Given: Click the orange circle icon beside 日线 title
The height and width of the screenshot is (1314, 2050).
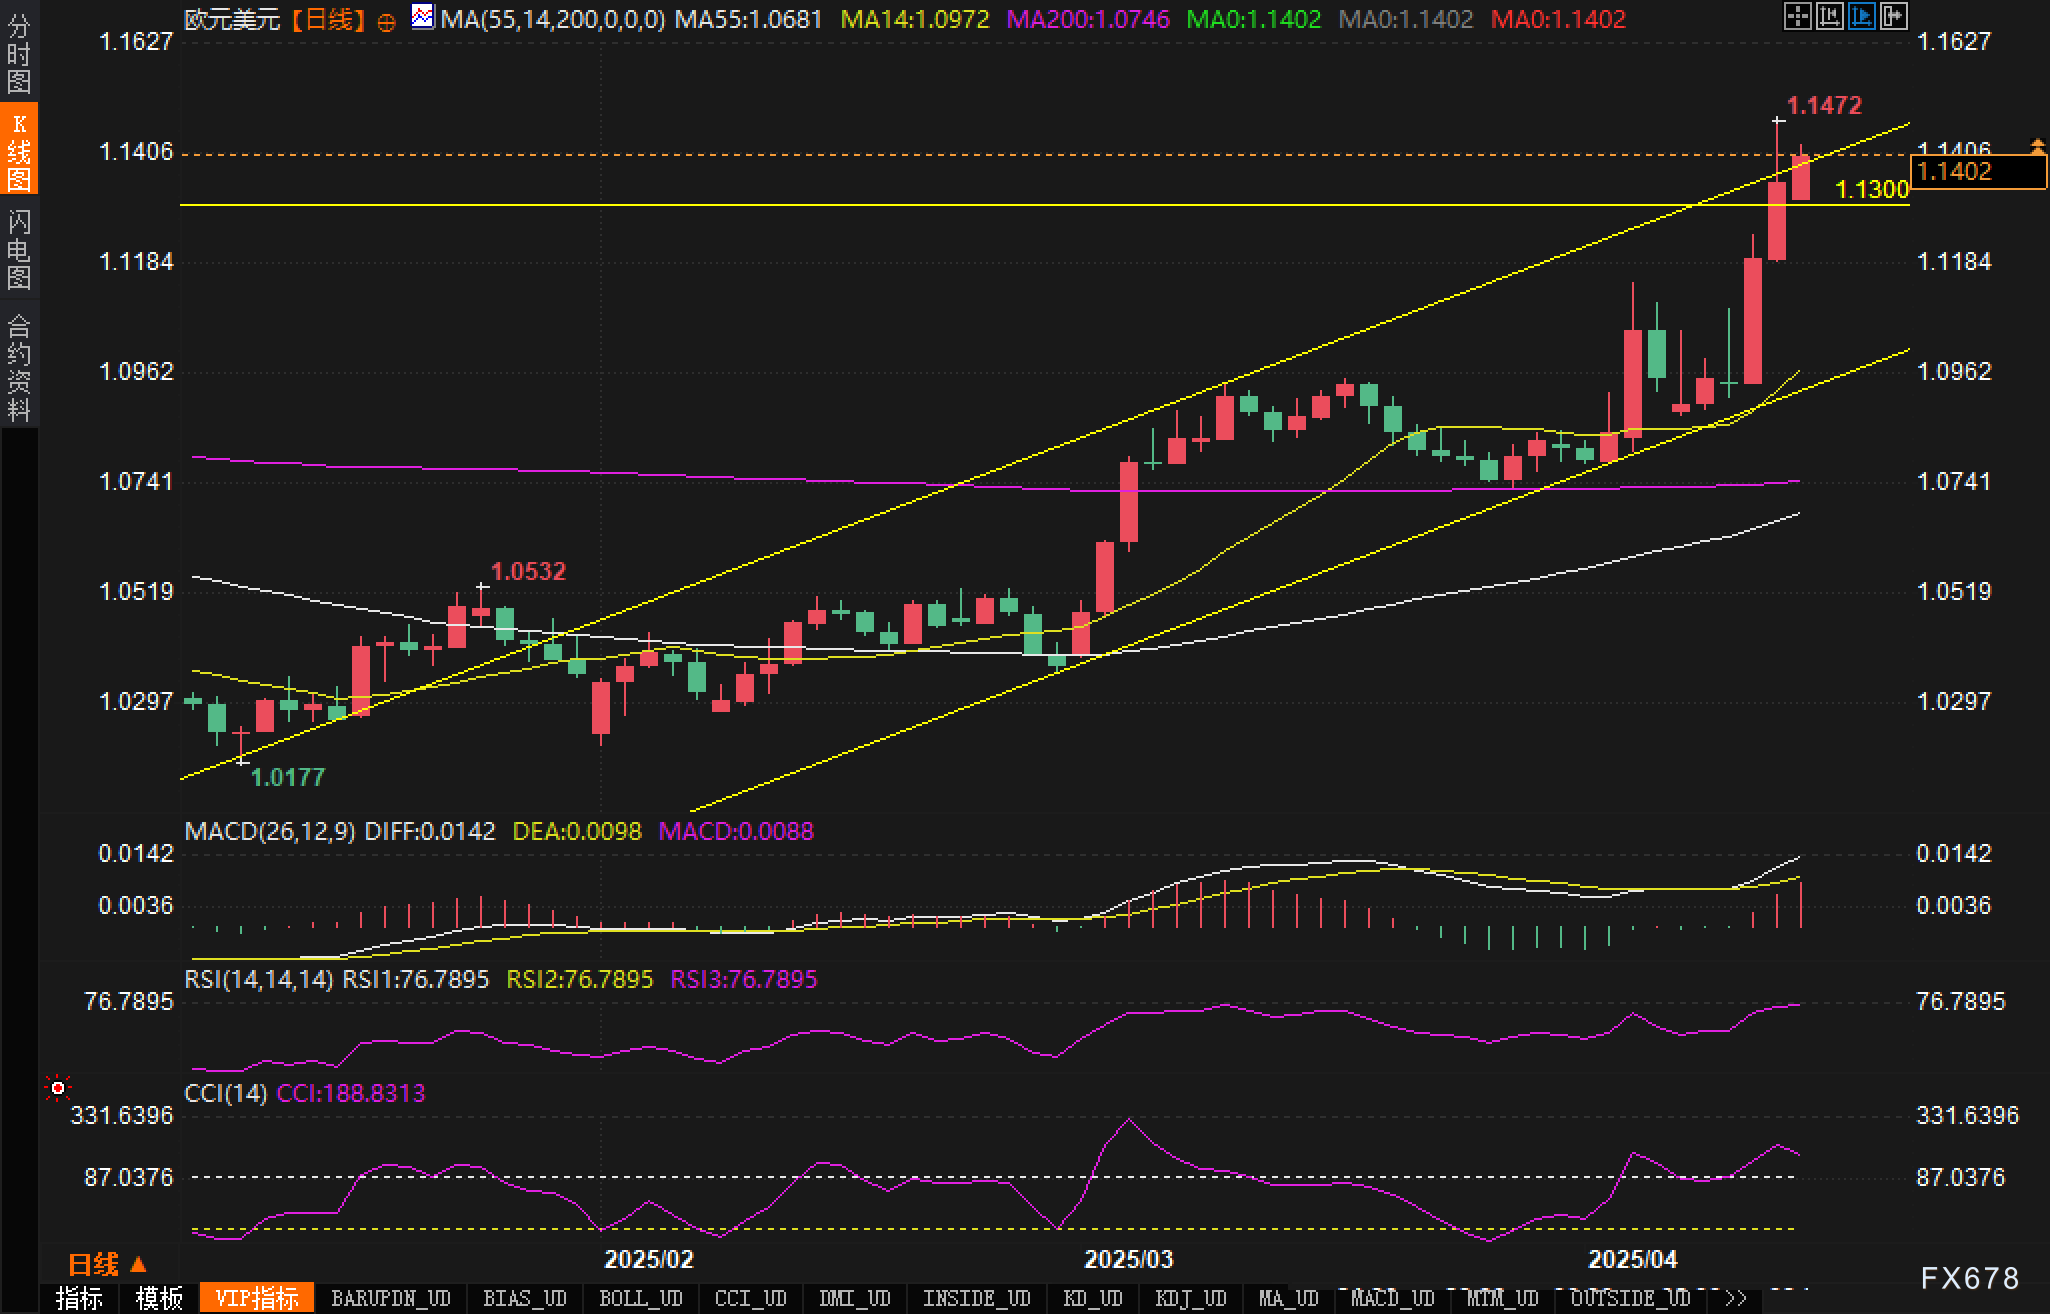Looking at the screenshot, I should pyautogui.click(x=387, y=21).
